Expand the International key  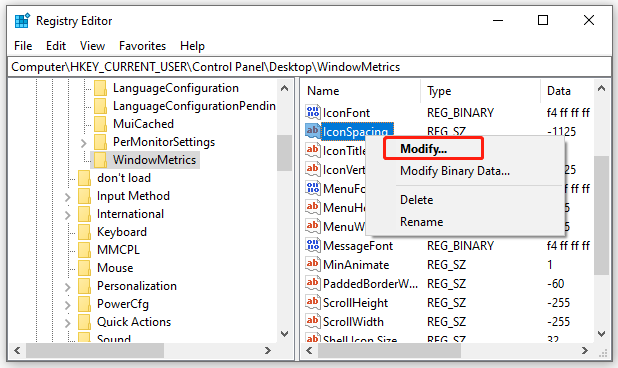(67, 215)
